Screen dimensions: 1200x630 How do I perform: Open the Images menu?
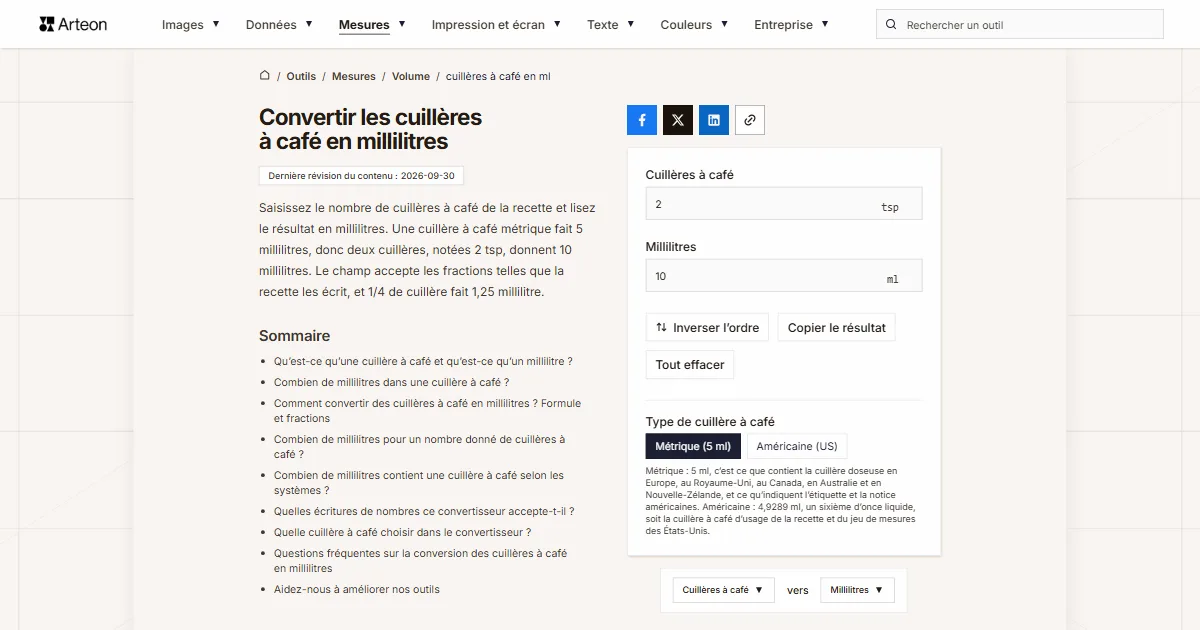click(191, 25)
